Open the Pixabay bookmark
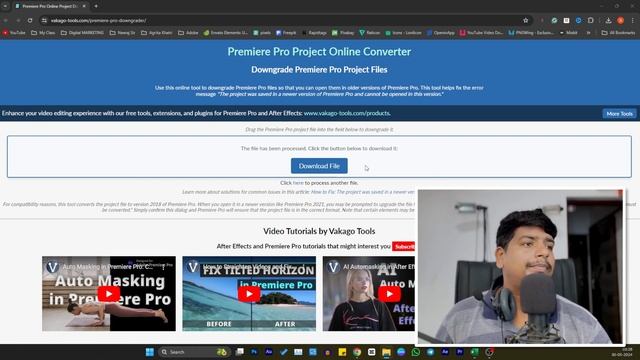Viewport: 640px width, 360px height. click(343, 33)
